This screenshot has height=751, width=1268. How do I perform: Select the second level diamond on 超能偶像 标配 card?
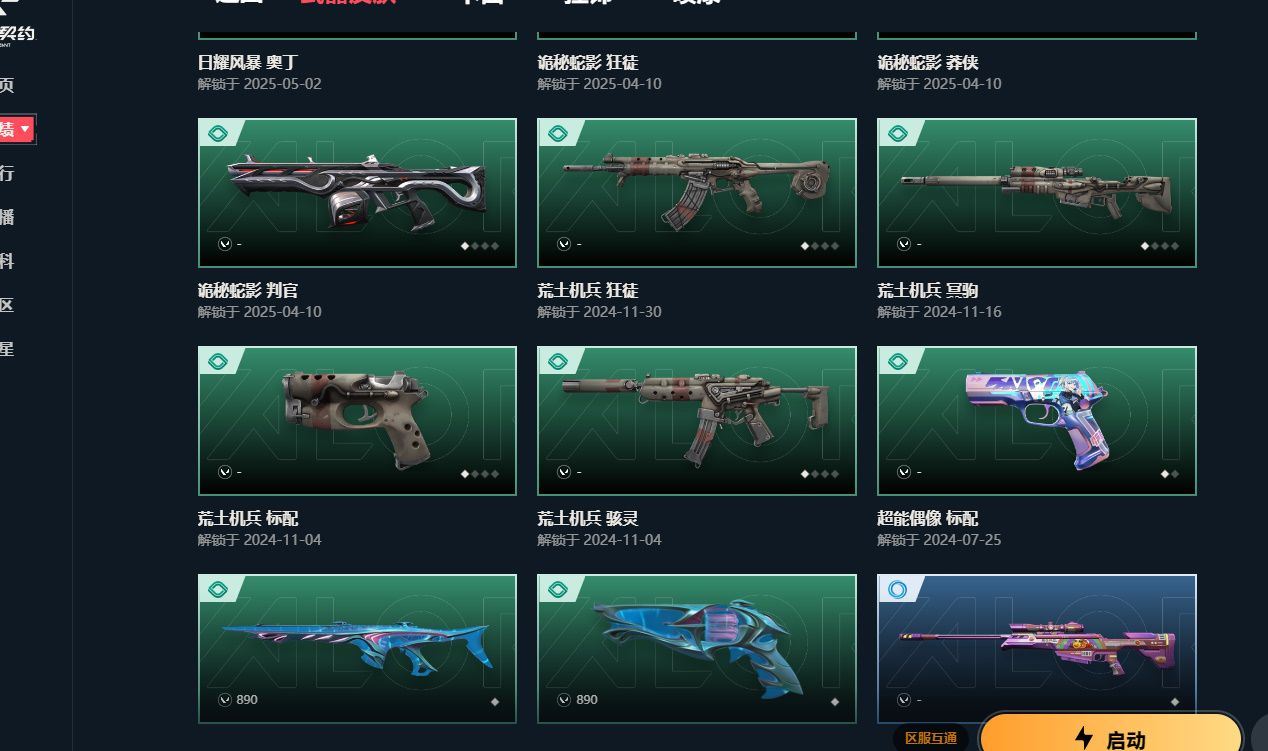[x=1175, y=474]
